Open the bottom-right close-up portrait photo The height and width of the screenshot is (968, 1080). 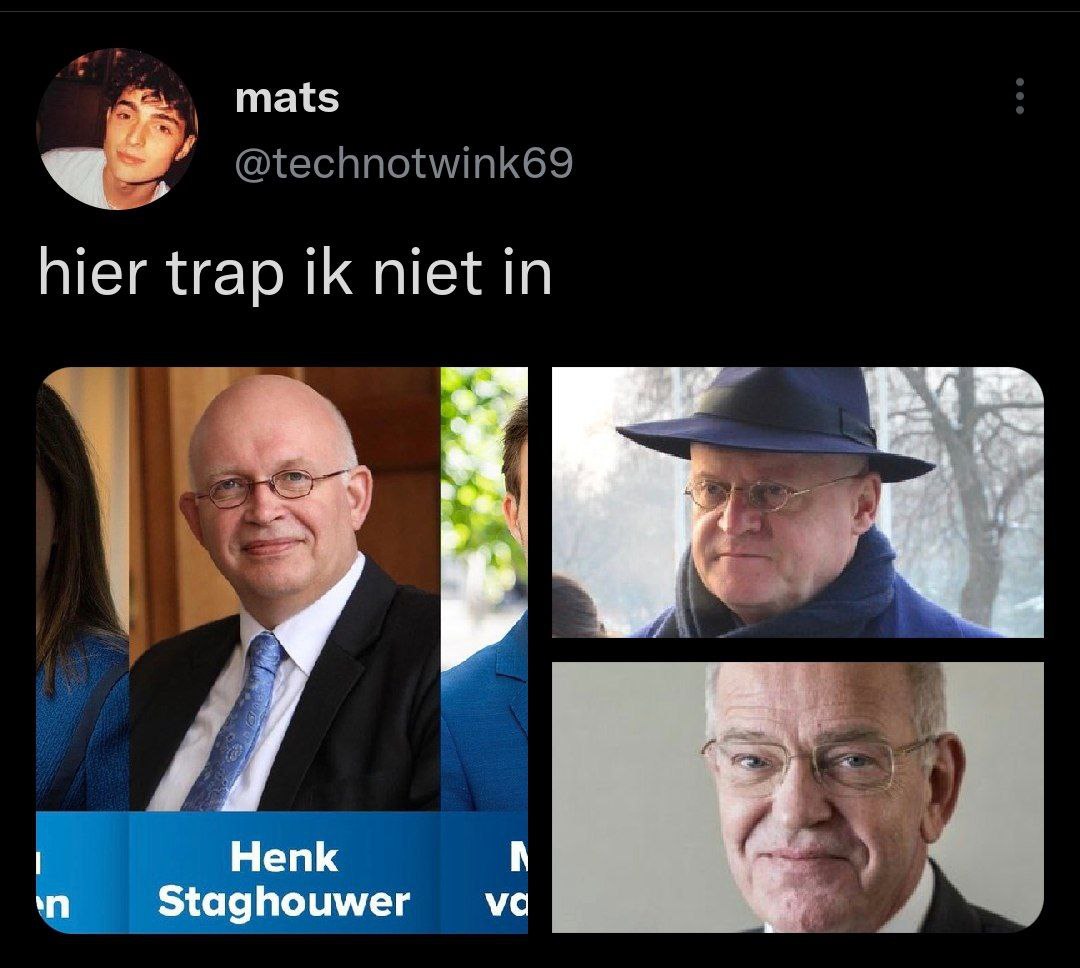(x=798, y=797)
